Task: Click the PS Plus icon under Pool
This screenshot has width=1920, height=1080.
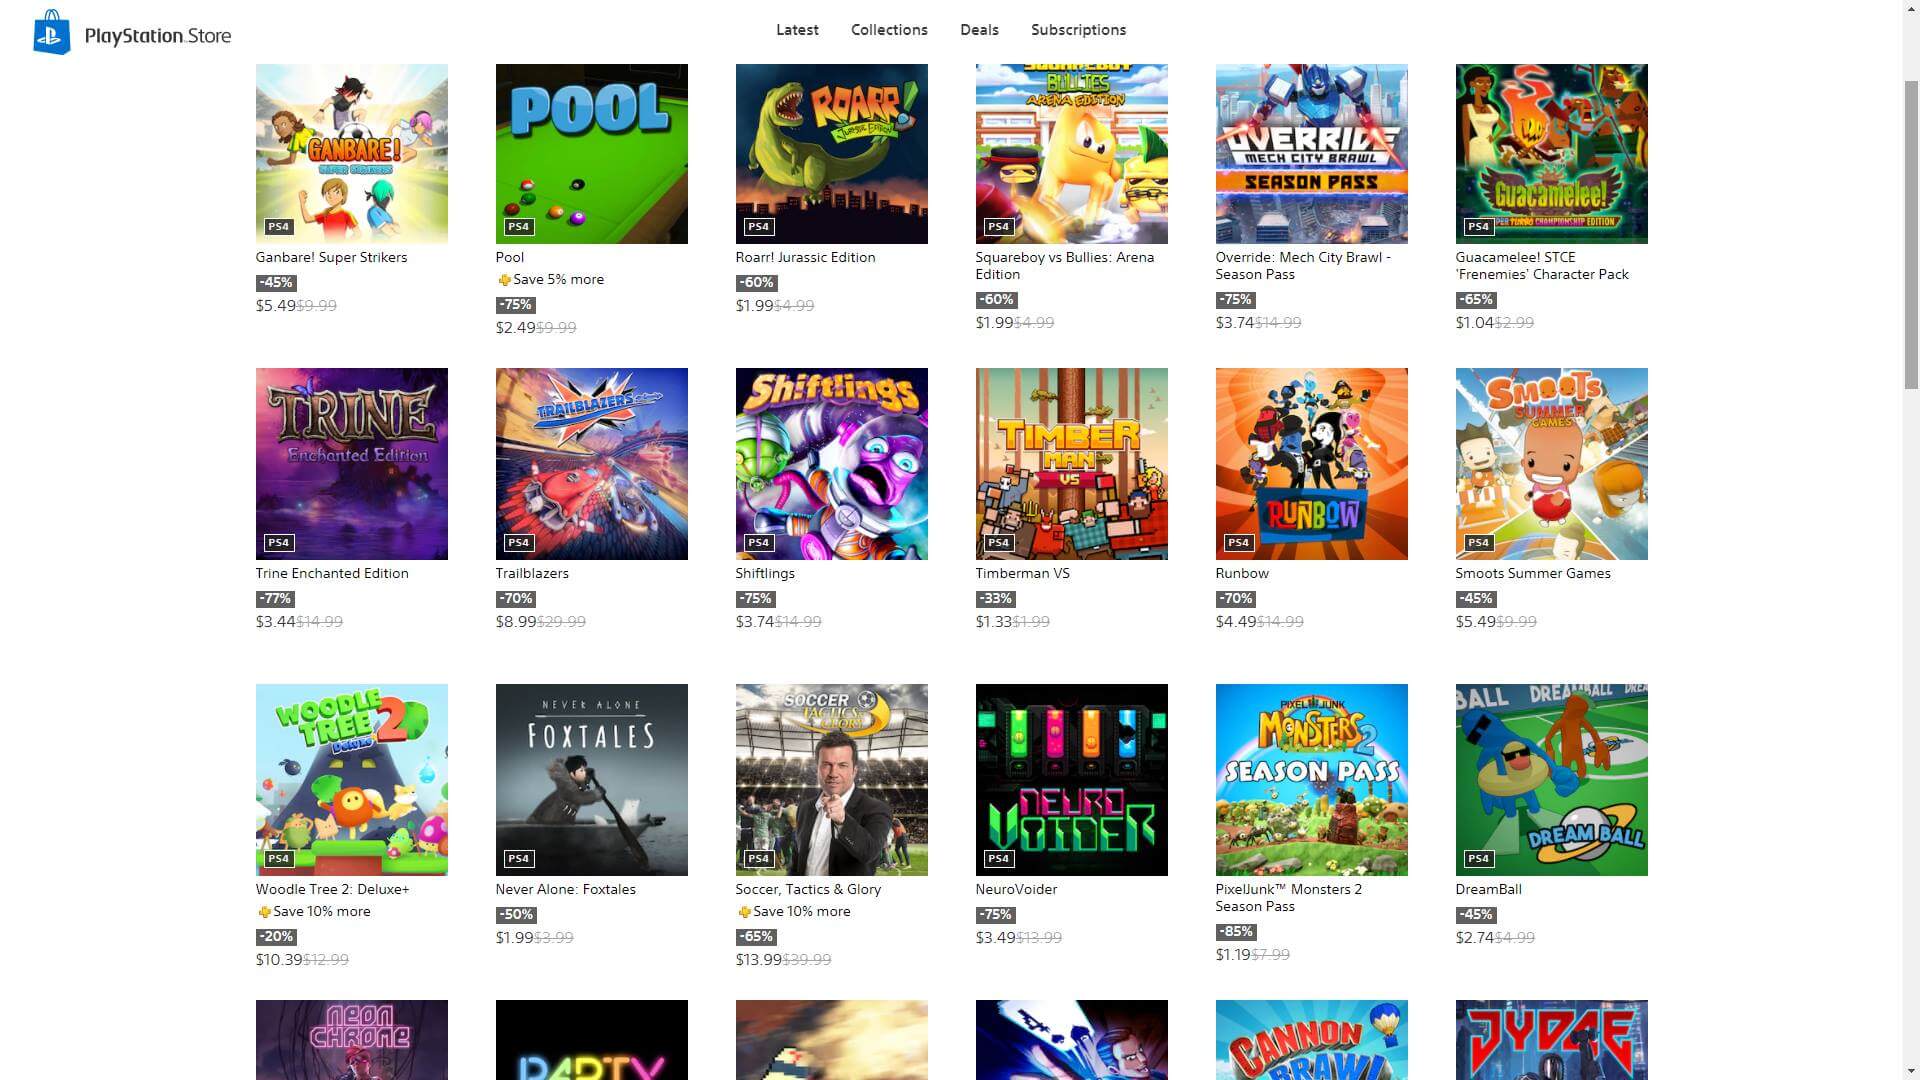Action: pyautogui.click(x=504, y=280)
